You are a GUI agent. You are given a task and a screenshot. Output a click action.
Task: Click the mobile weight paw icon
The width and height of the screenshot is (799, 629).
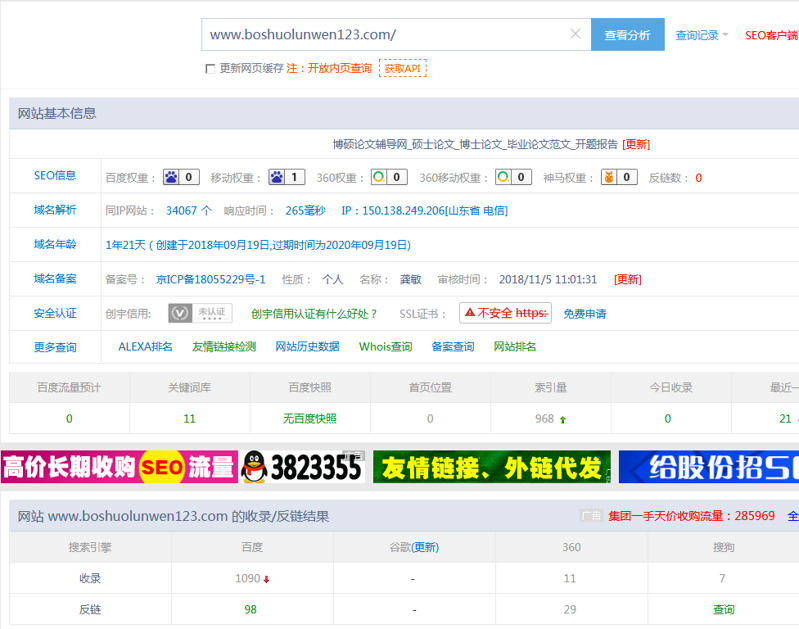click(276, 177)
